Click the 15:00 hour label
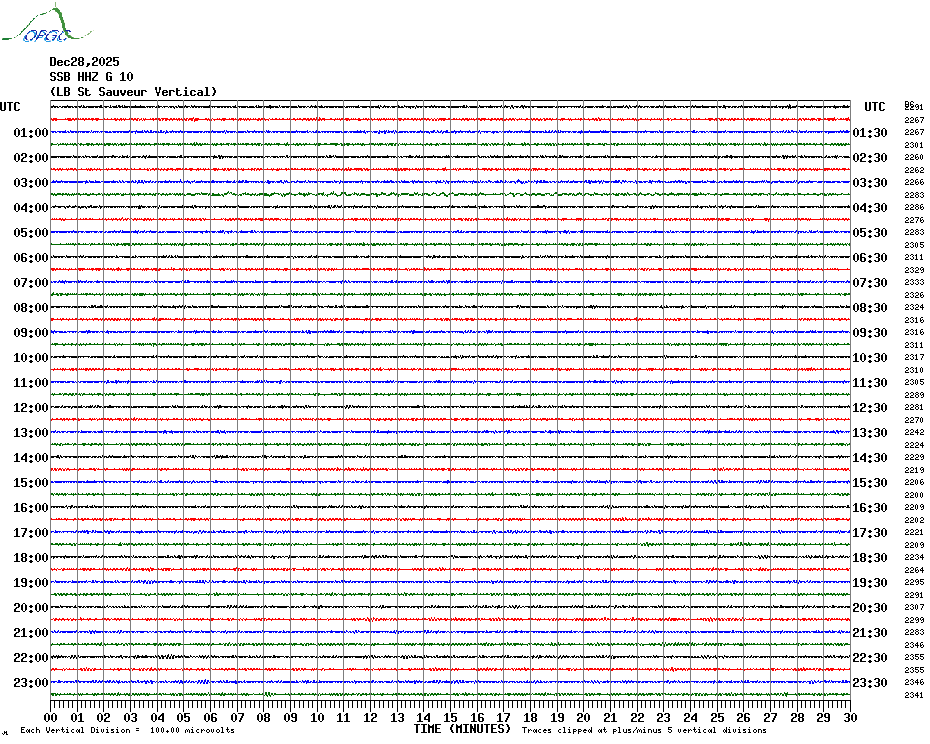Screen dimensions: 930x744 [31, 482]
